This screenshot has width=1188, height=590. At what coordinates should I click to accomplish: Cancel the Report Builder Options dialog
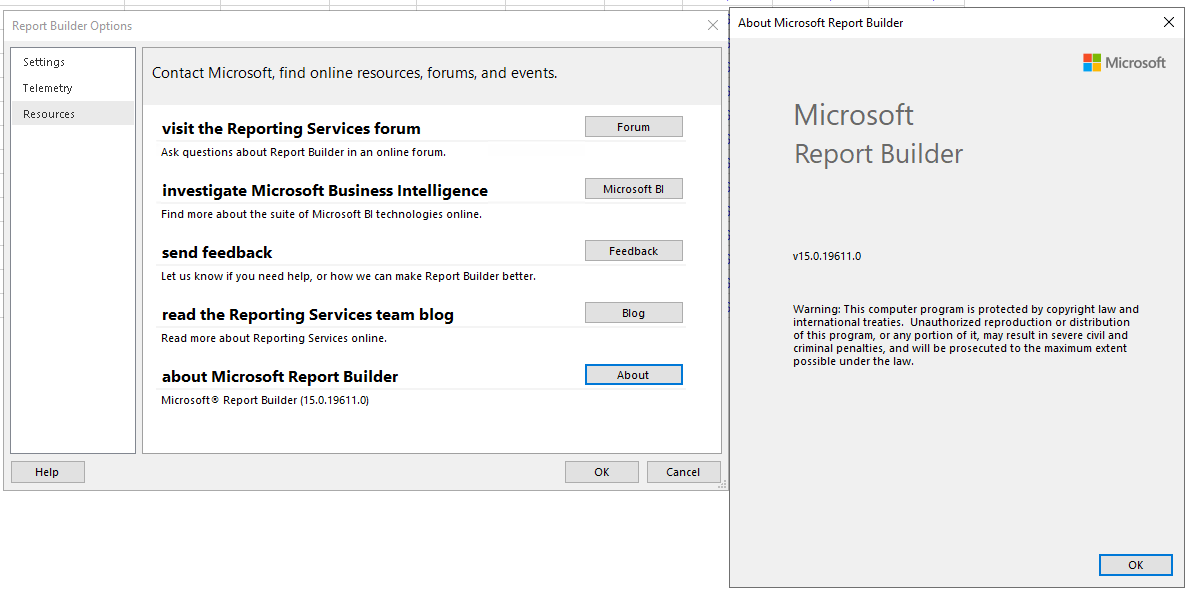pyautogui.click(x=683, y=472)
